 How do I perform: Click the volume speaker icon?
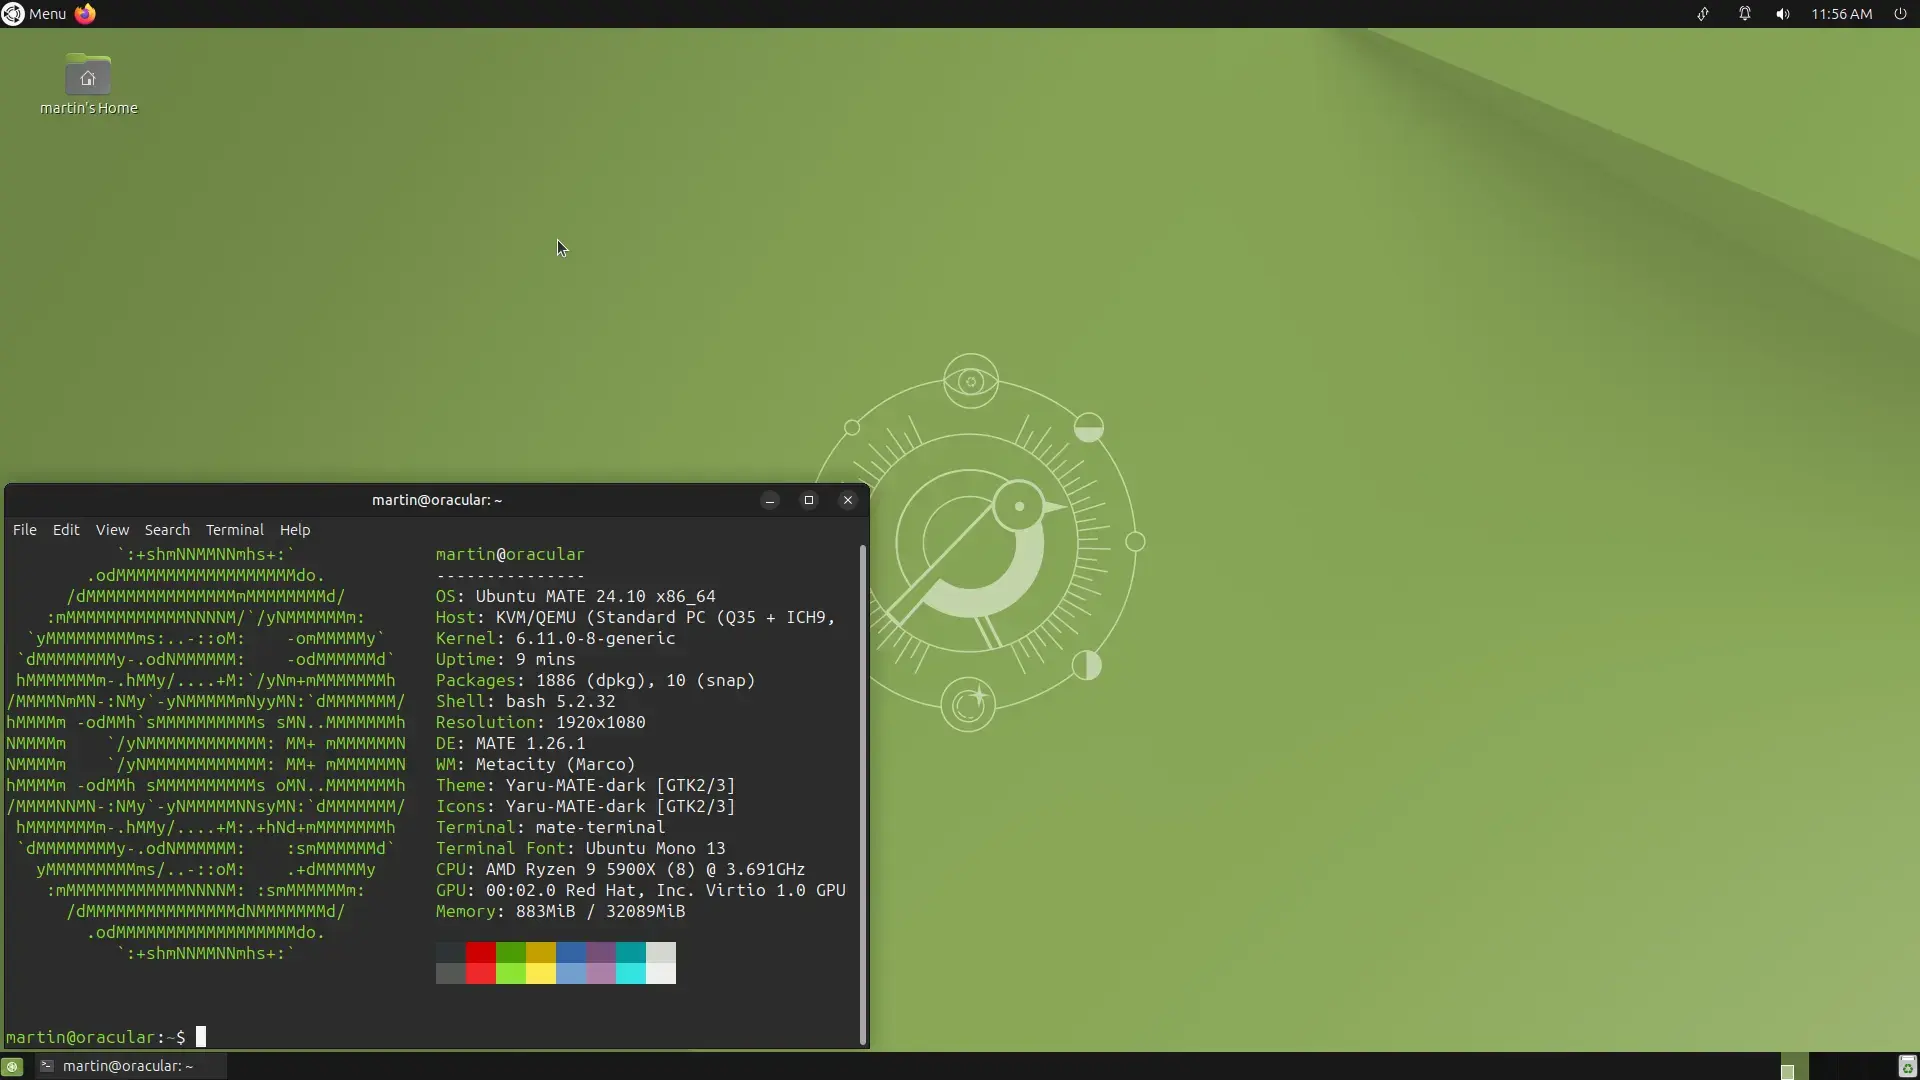[1782, 14]
